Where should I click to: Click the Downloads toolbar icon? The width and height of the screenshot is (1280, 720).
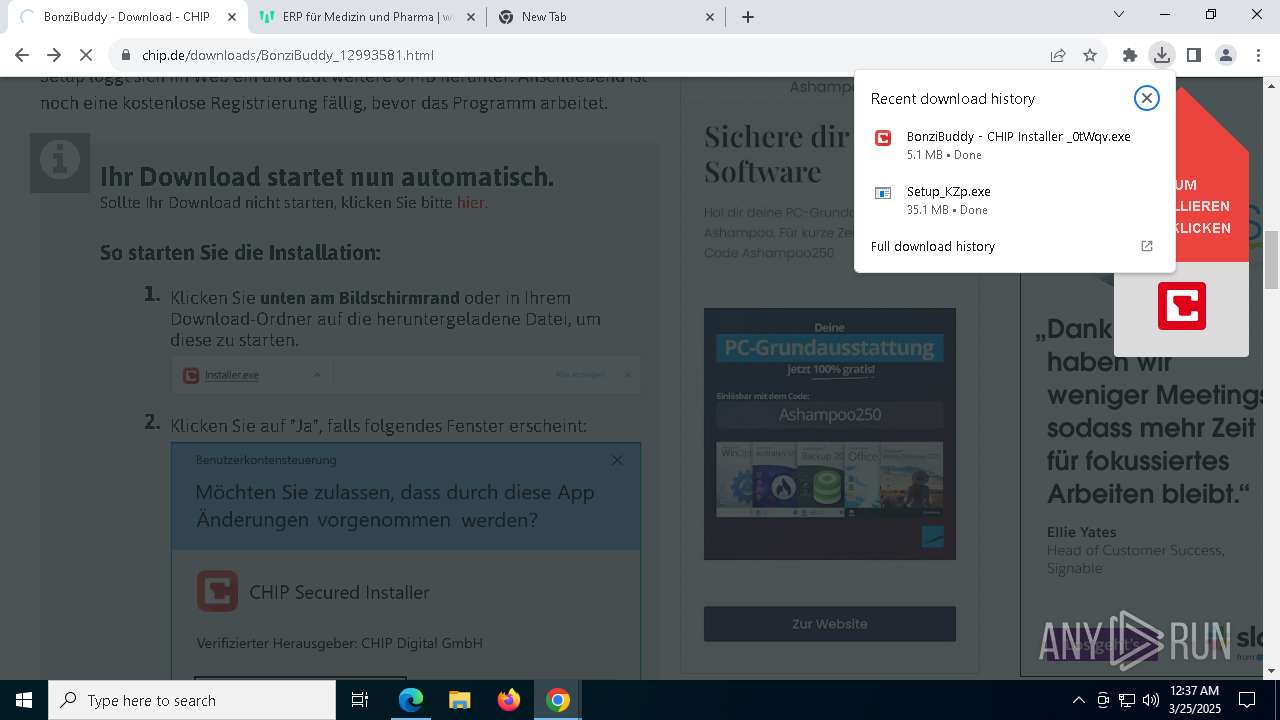[1161, 55]
